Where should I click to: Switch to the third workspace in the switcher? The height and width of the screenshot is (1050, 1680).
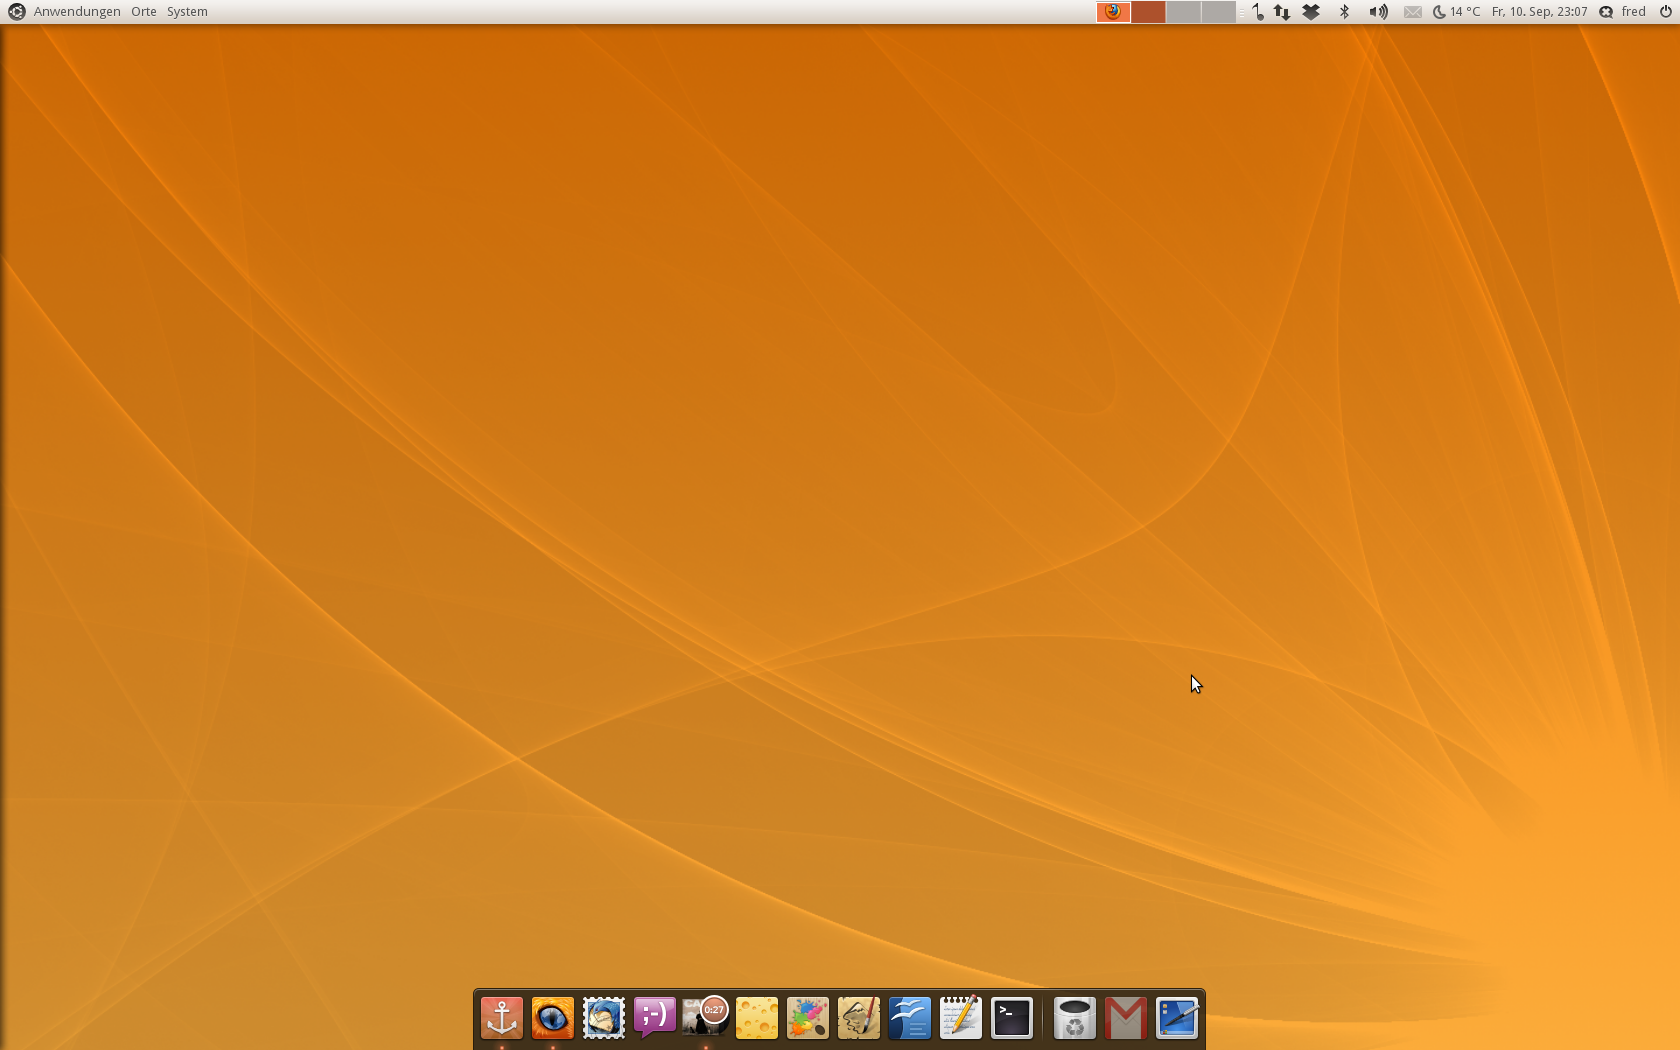1183,12
